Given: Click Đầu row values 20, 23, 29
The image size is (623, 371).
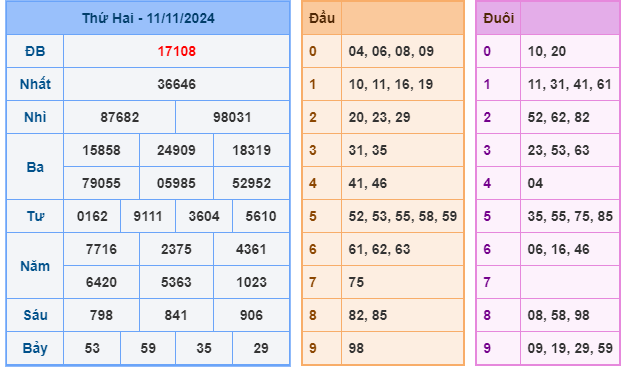Looking at the screenshot, I should [379, 117].
